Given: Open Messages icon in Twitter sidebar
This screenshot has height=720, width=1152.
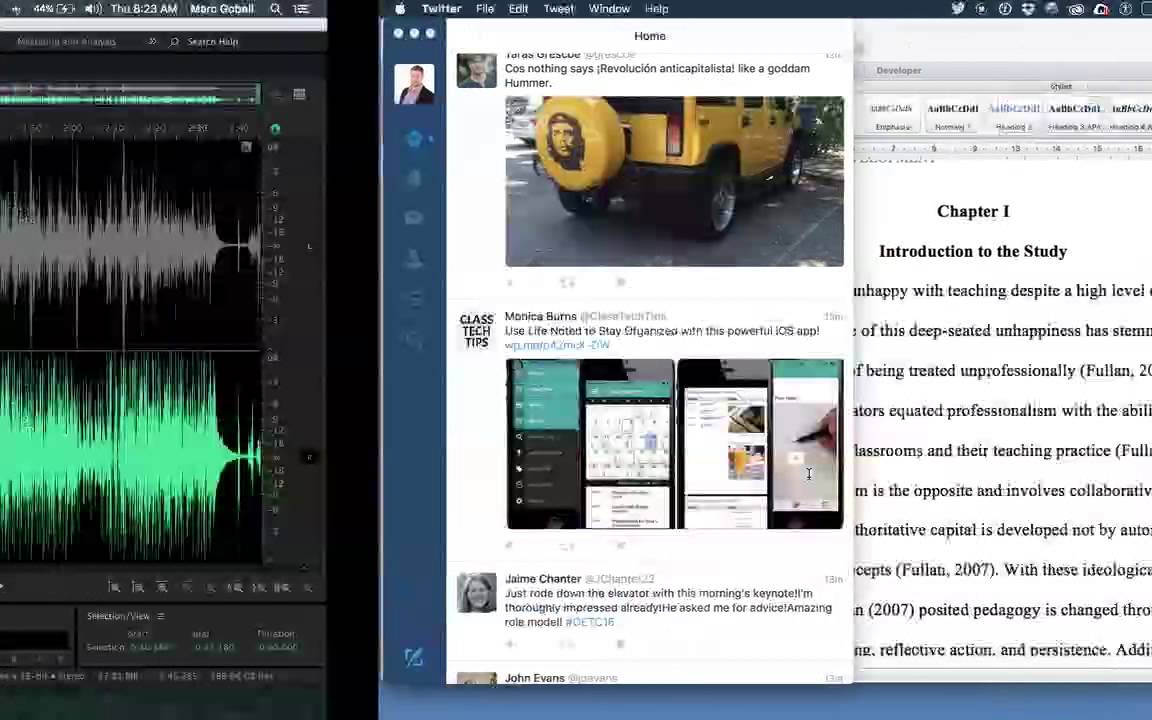Looking at the screenshot, I should click(x=414, y=217).
